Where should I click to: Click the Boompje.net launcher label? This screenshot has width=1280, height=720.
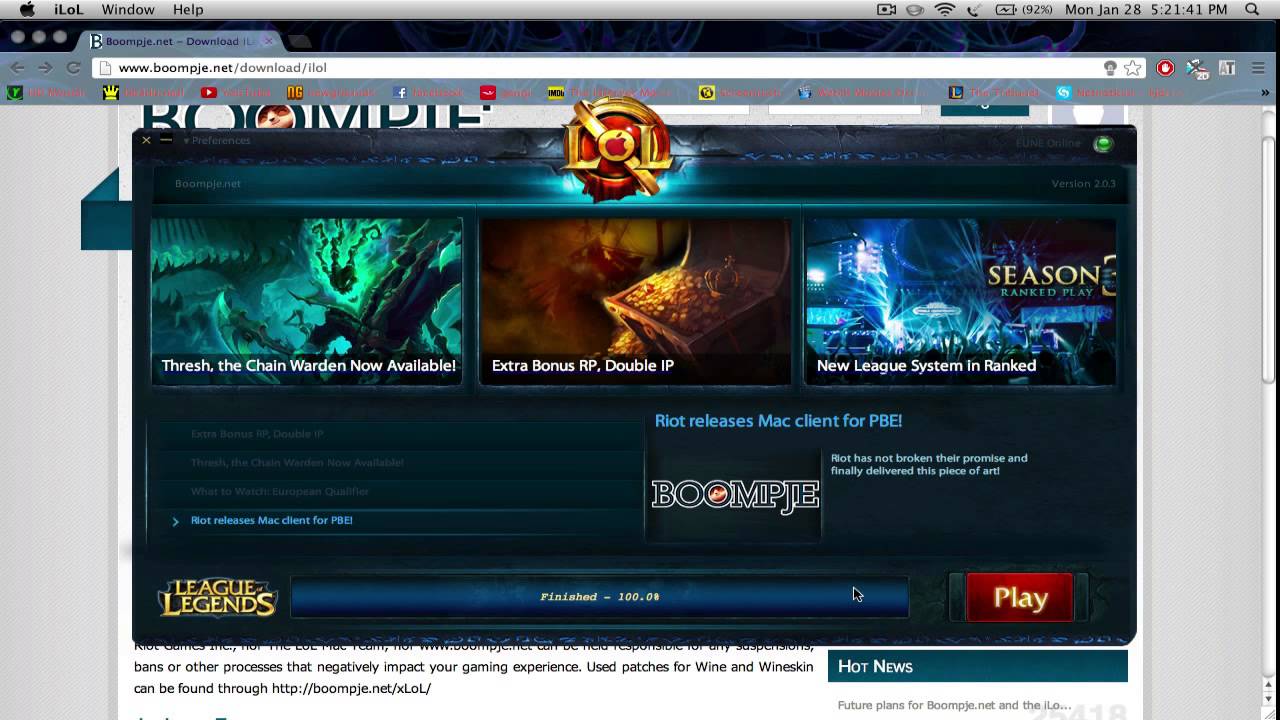click(208, 184)
